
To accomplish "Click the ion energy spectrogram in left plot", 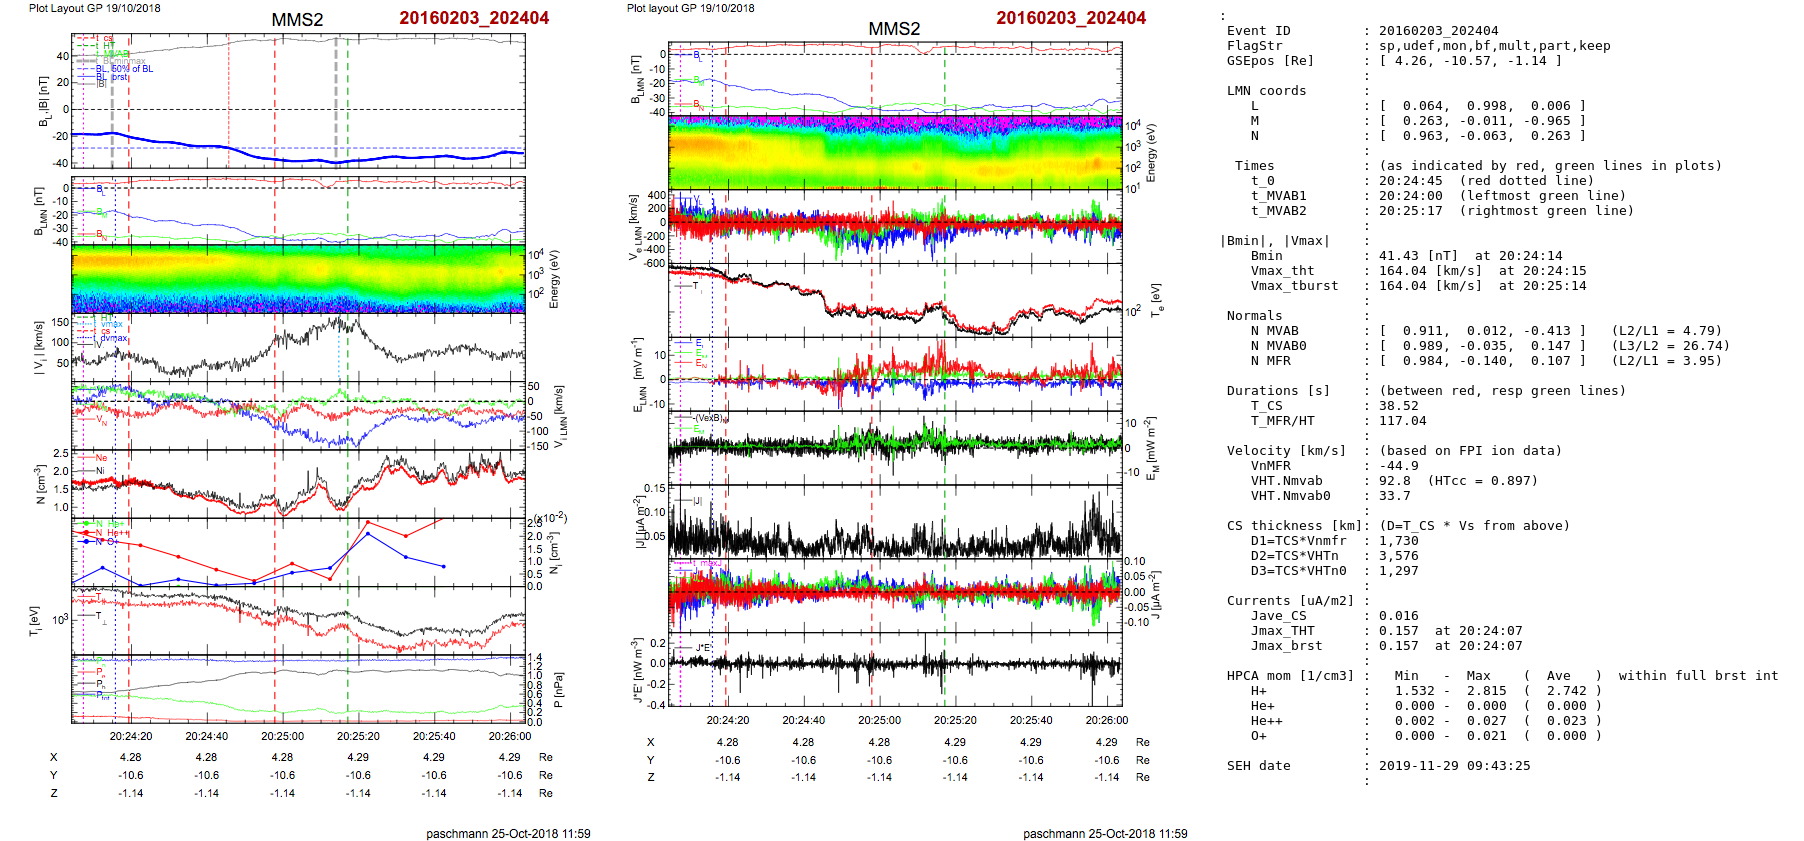I will pyautogui.click(x=298, y=279).
